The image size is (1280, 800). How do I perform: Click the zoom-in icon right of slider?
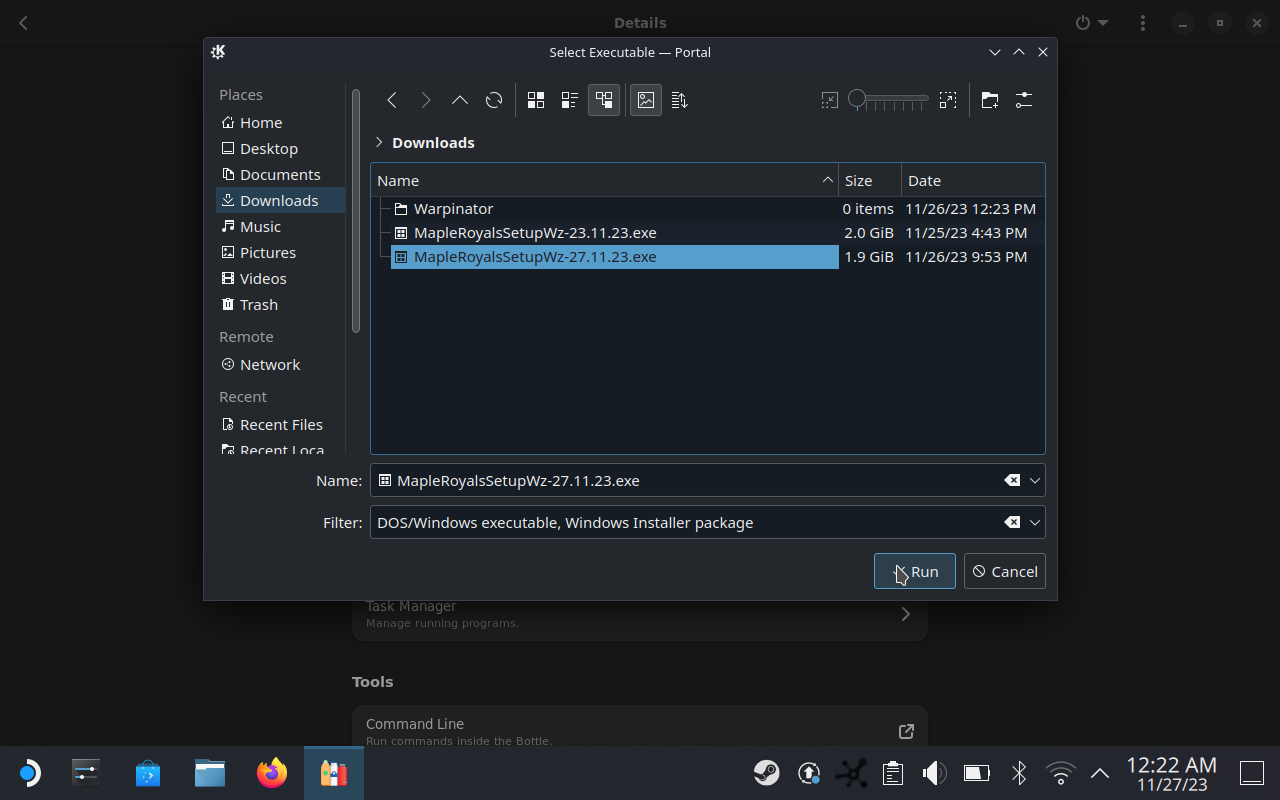pyautogui.click(x=948, y=100)
